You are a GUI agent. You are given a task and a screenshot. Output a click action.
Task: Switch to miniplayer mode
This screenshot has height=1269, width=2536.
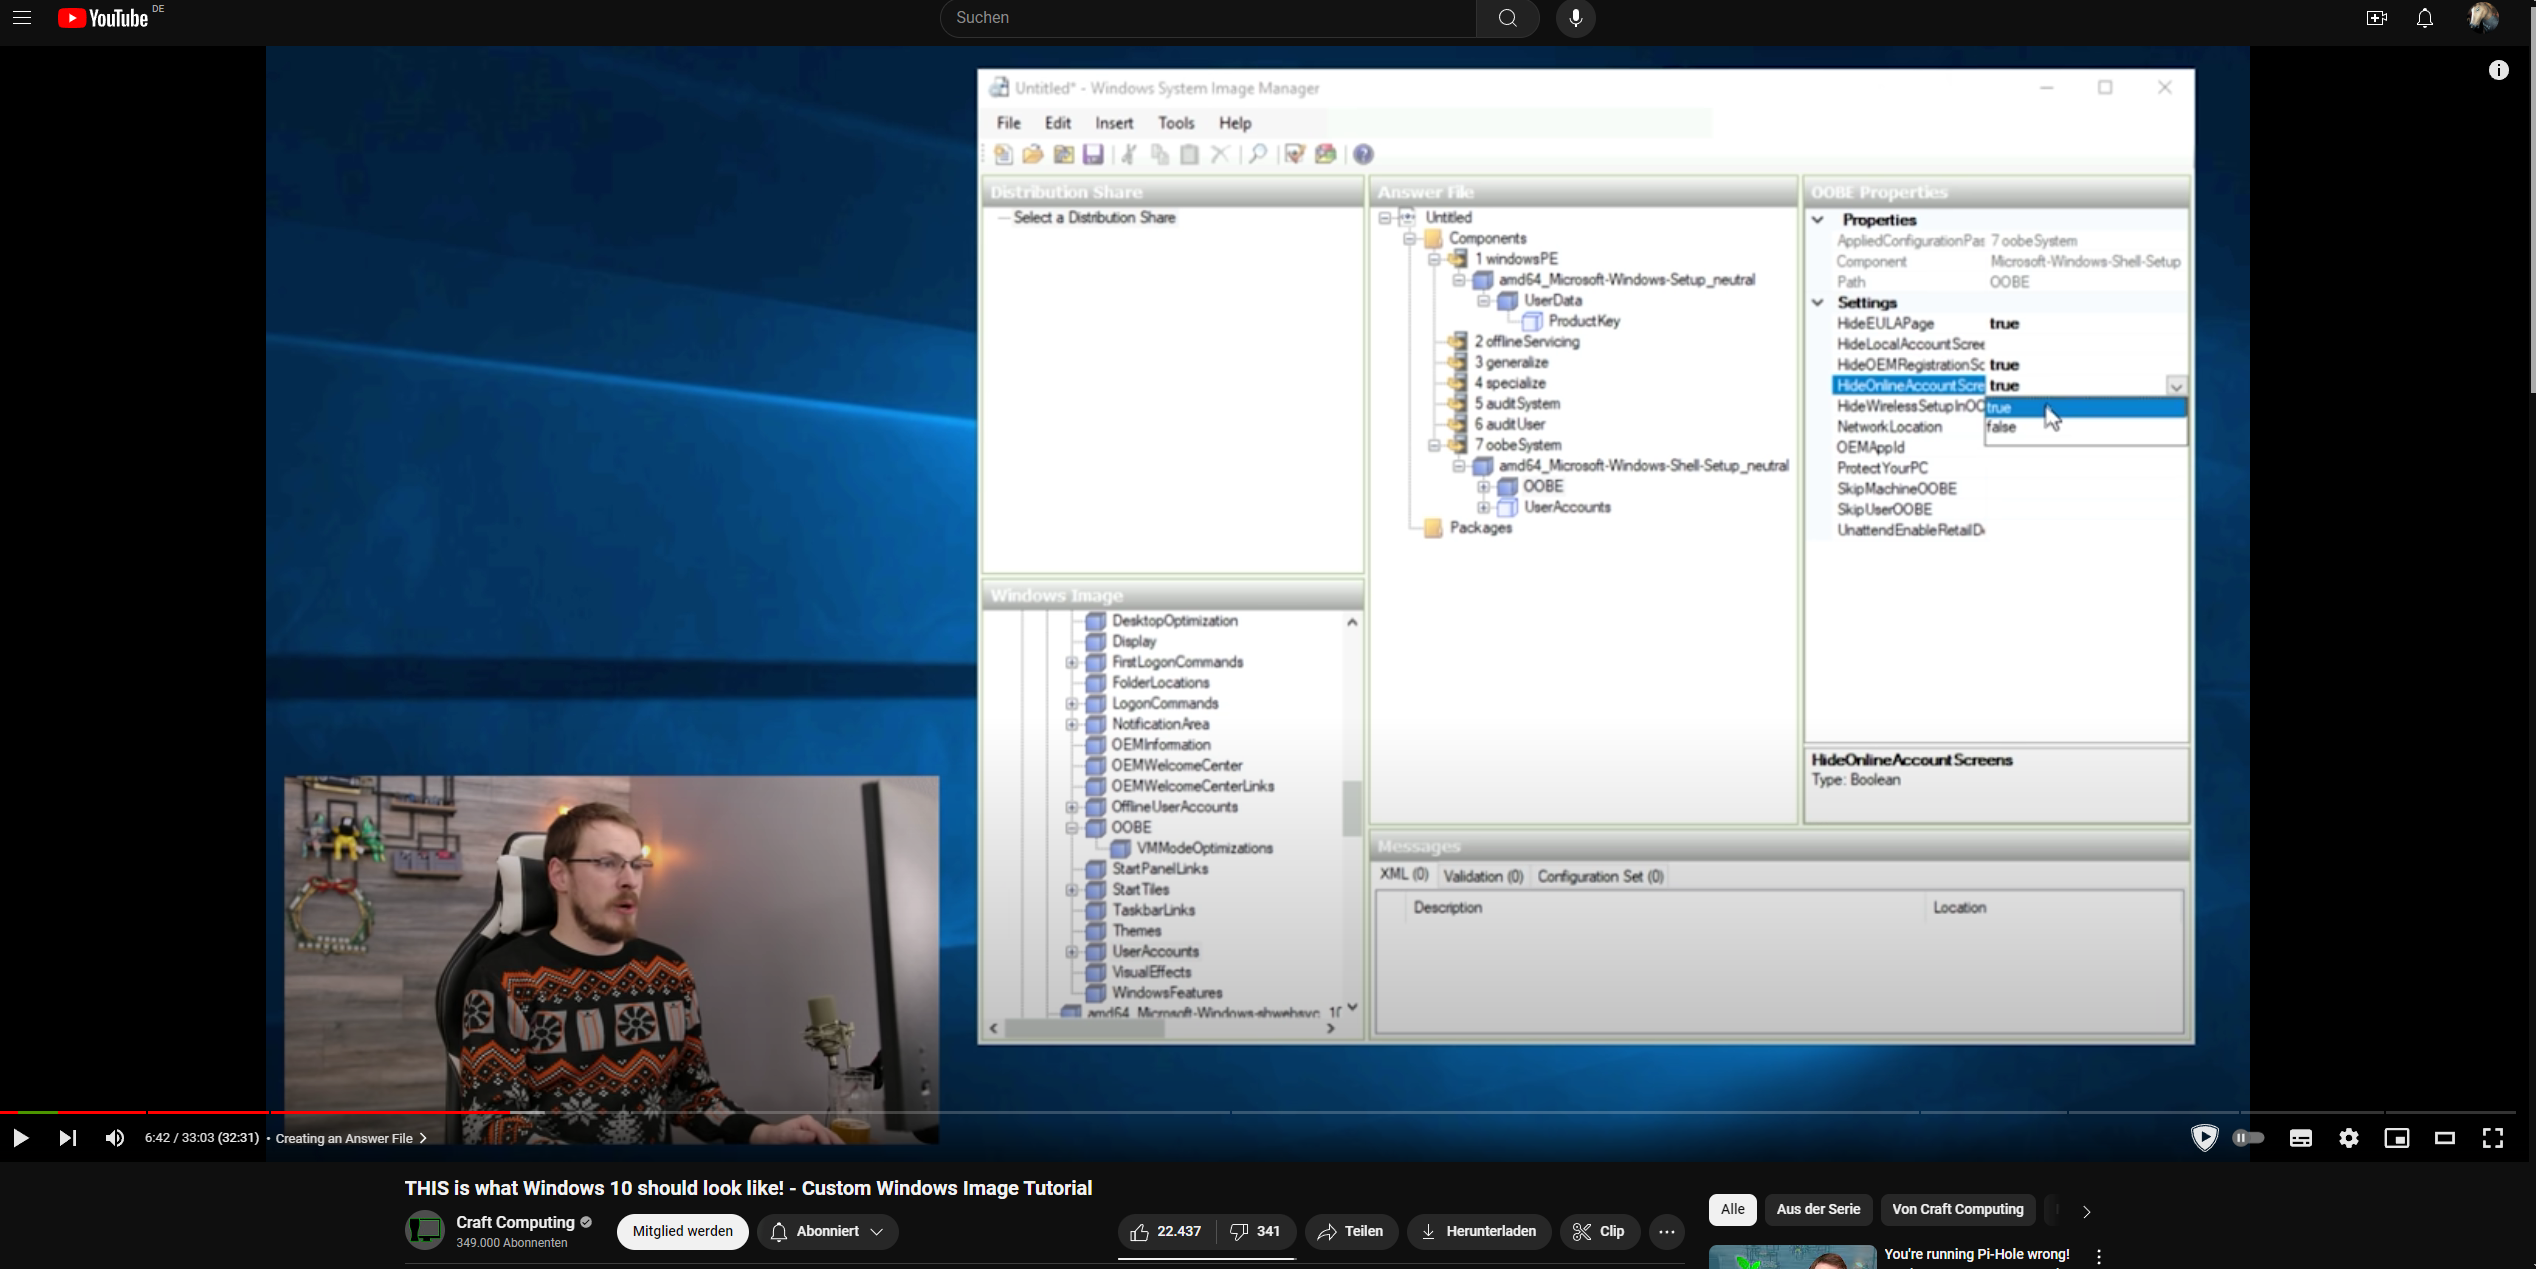(x=2396, y=1138)
